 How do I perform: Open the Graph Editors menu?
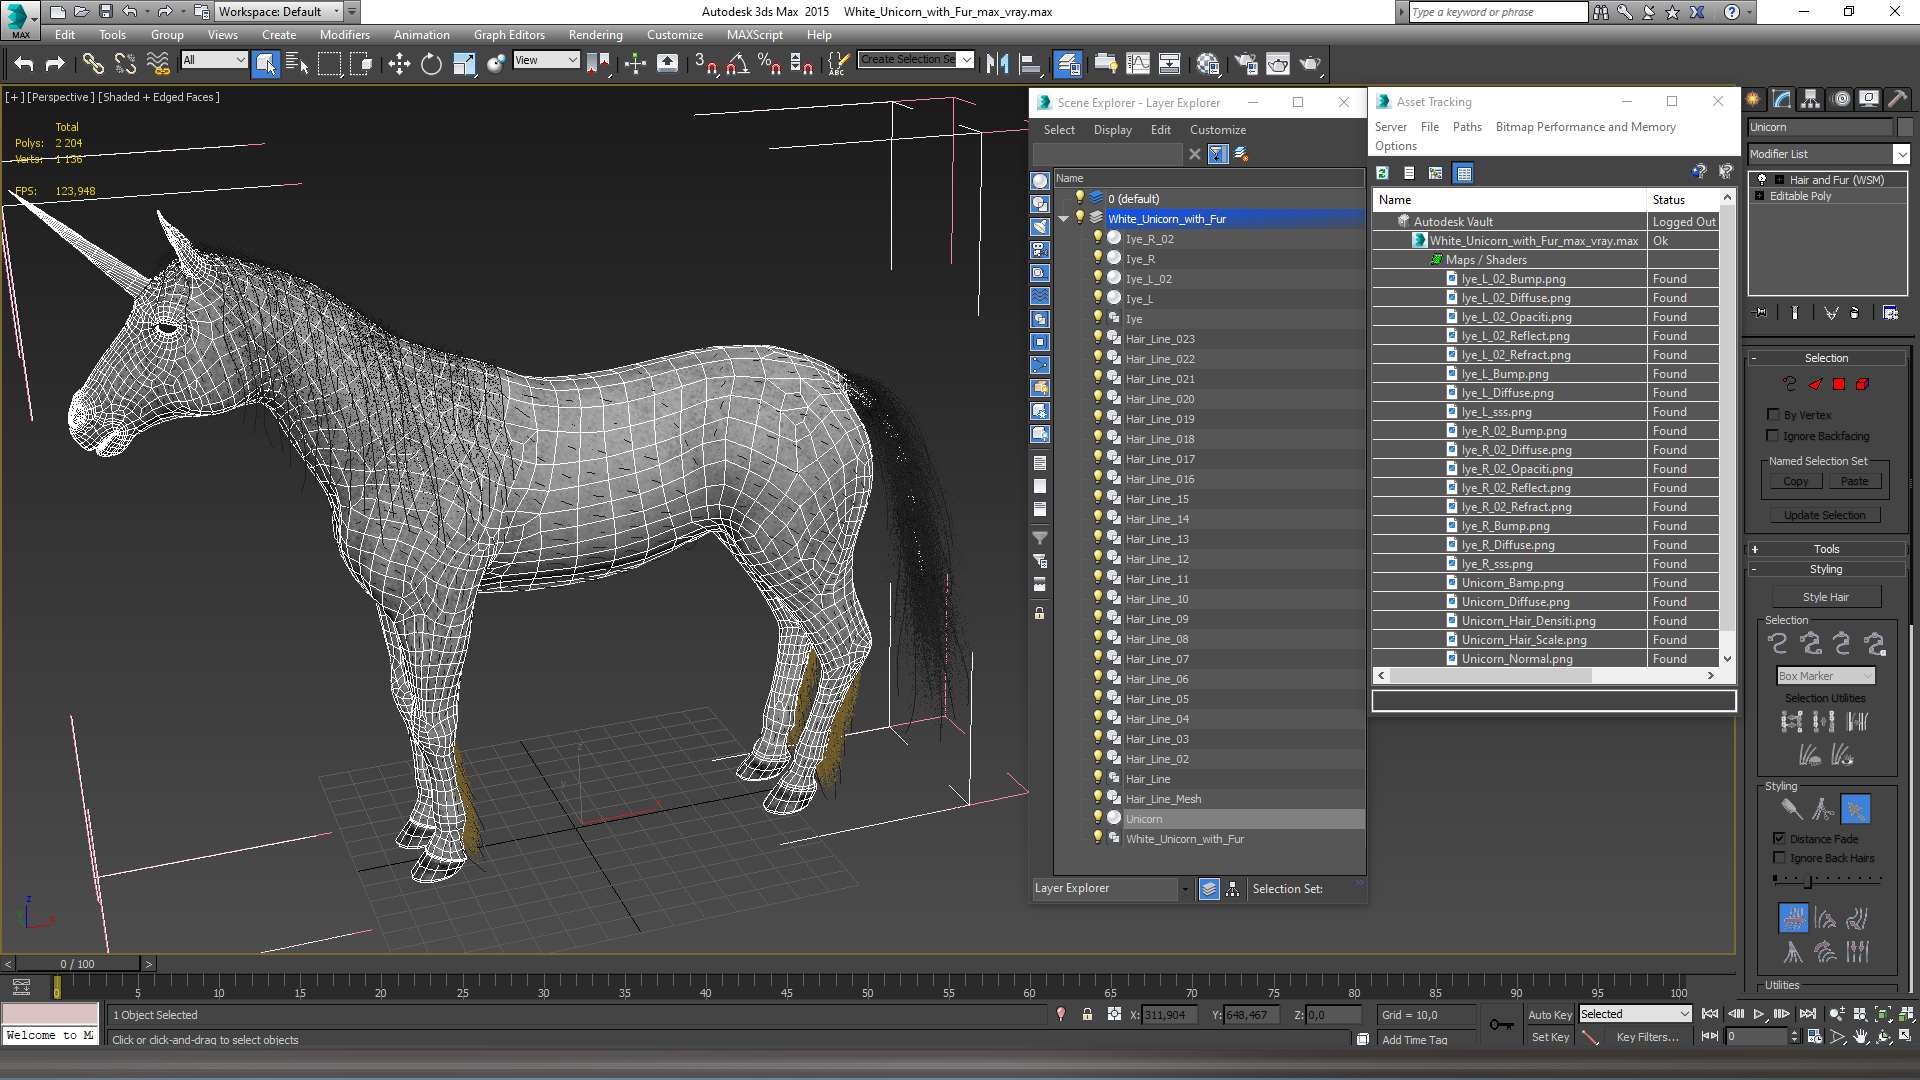pos(509,35)
